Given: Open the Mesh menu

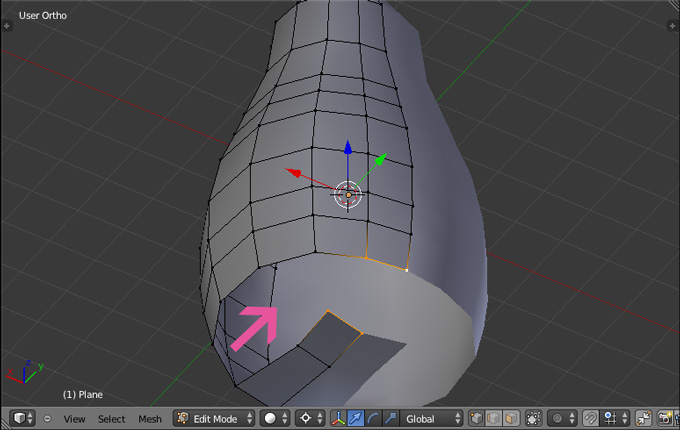Looking at the screenshot, I should [150, 419].
